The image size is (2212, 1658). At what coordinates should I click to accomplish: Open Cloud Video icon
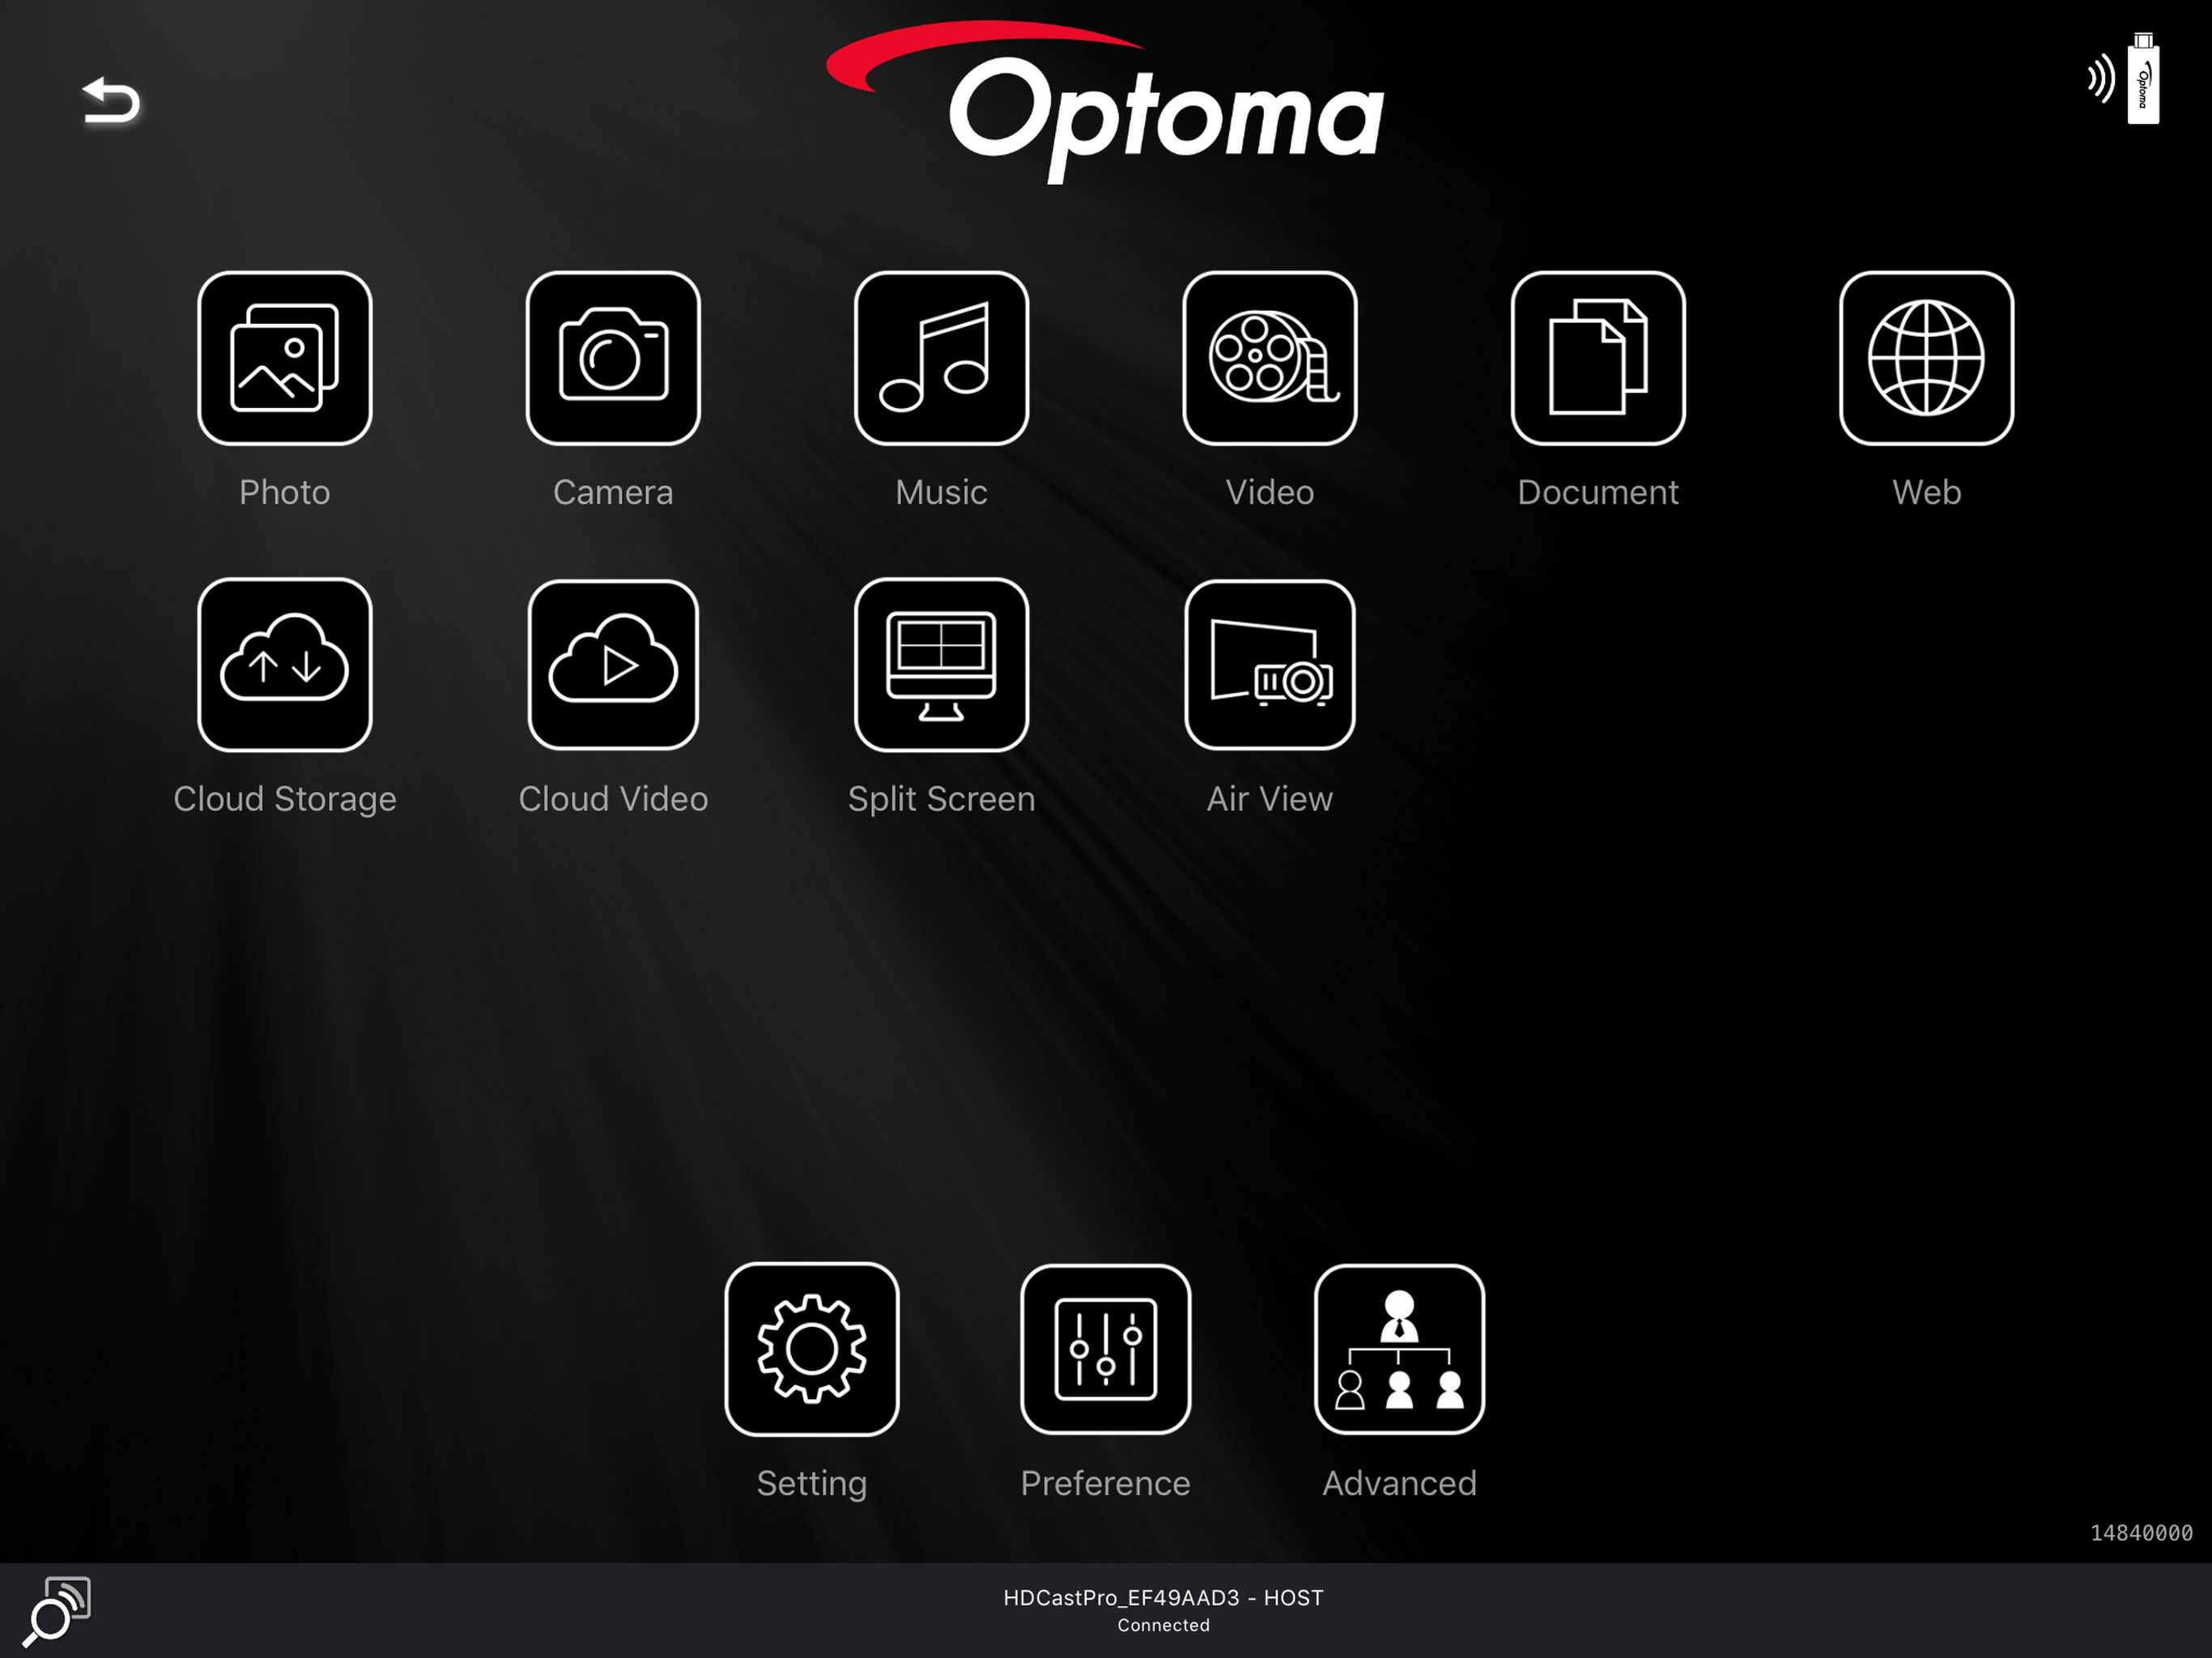point(613,665)
